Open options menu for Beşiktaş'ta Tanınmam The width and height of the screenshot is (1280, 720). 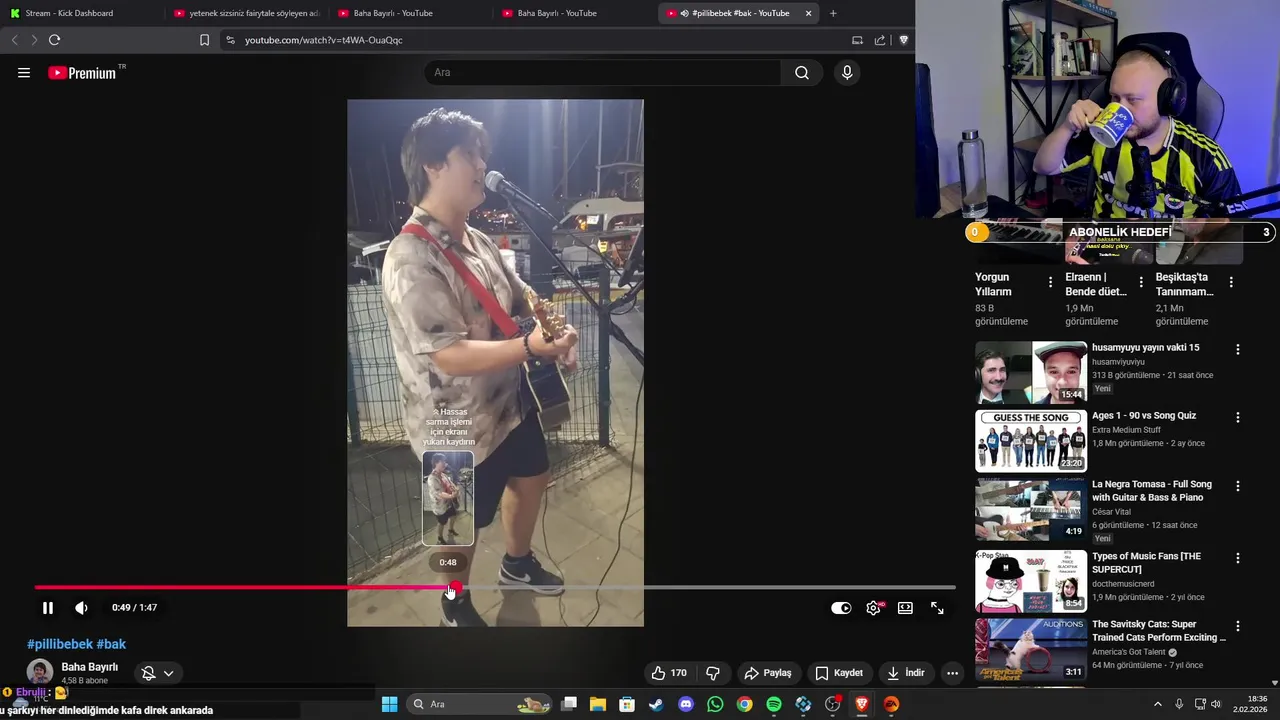coord(1231,282)
